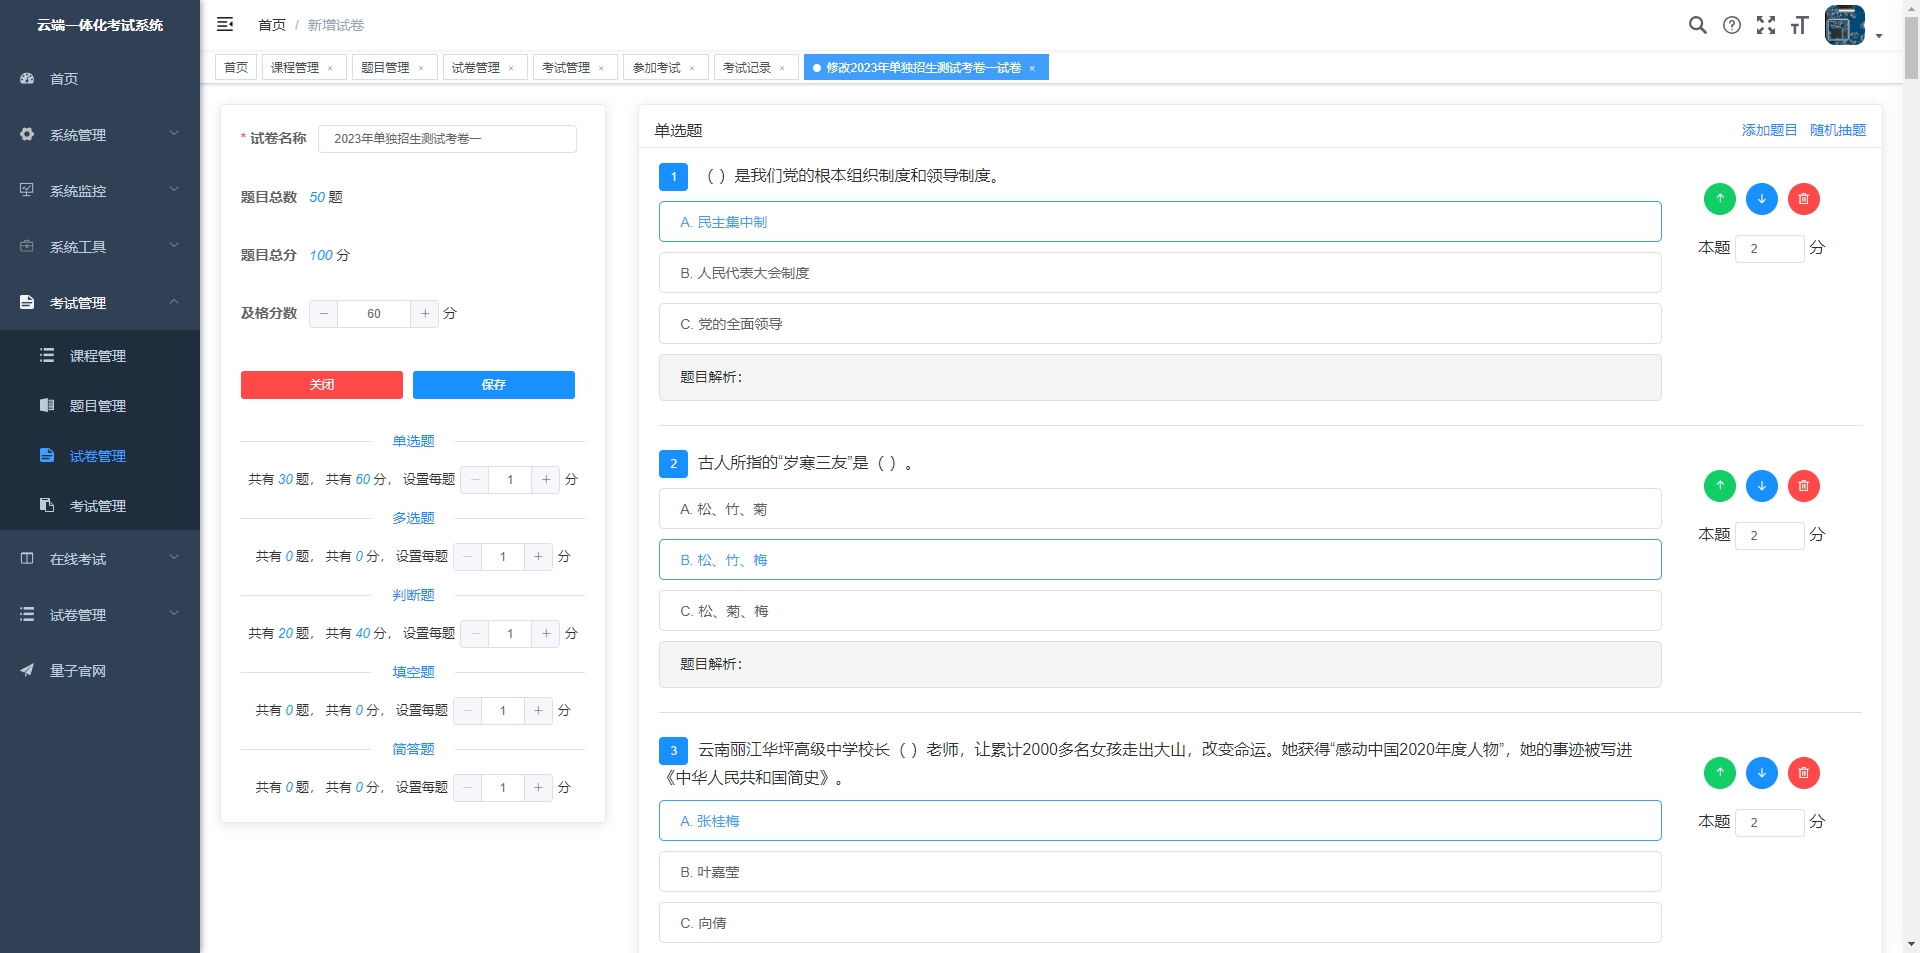Click 首页 in the breadcrumb
Image resolution: width=1920 pixels, height=953 pixels.
272,25
